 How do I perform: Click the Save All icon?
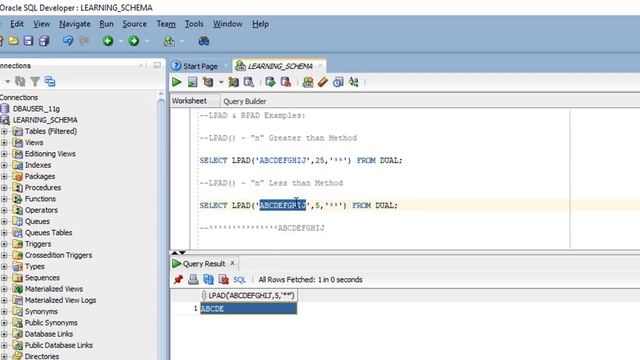[x=44, y=41]
